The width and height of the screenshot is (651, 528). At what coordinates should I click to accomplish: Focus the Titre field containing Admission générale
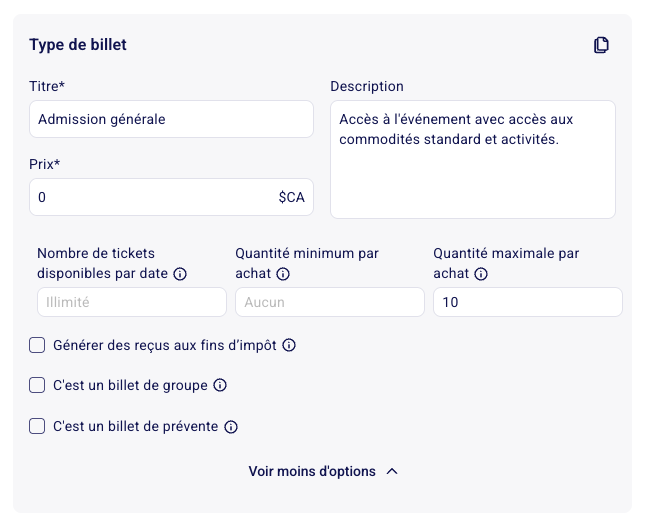click(171, 119)
